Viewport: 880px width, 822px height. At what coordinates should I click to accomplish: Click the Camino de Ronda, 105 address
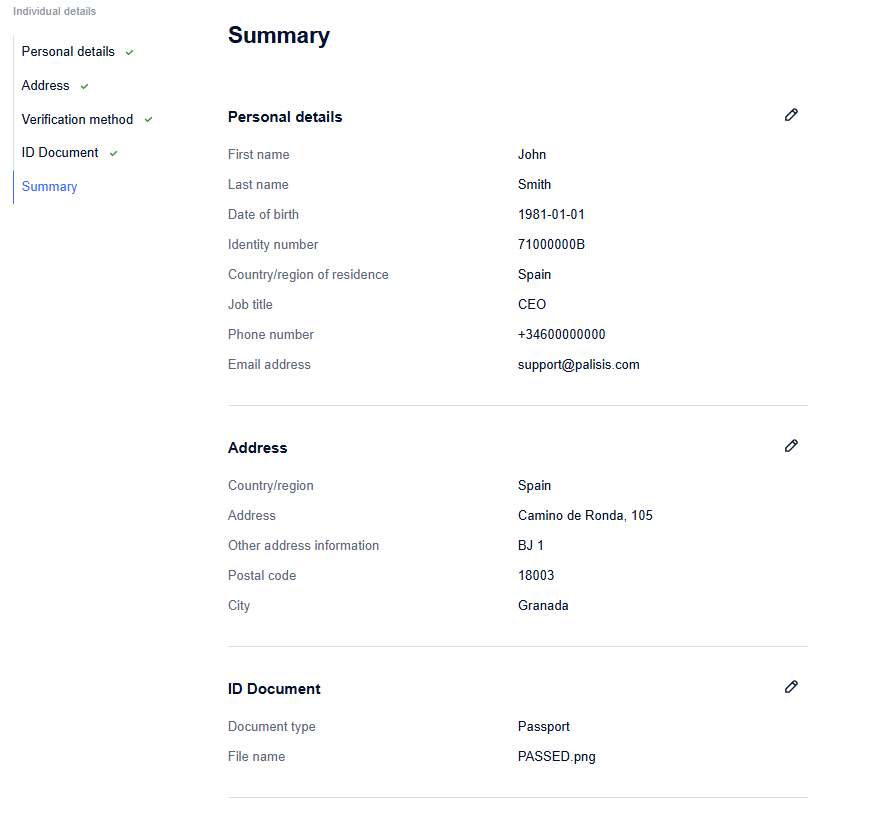click(585, 516)
